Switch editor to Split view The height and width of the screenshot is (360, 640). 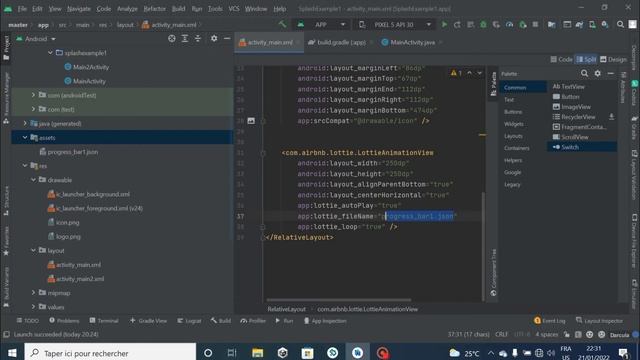click(586, 60)
